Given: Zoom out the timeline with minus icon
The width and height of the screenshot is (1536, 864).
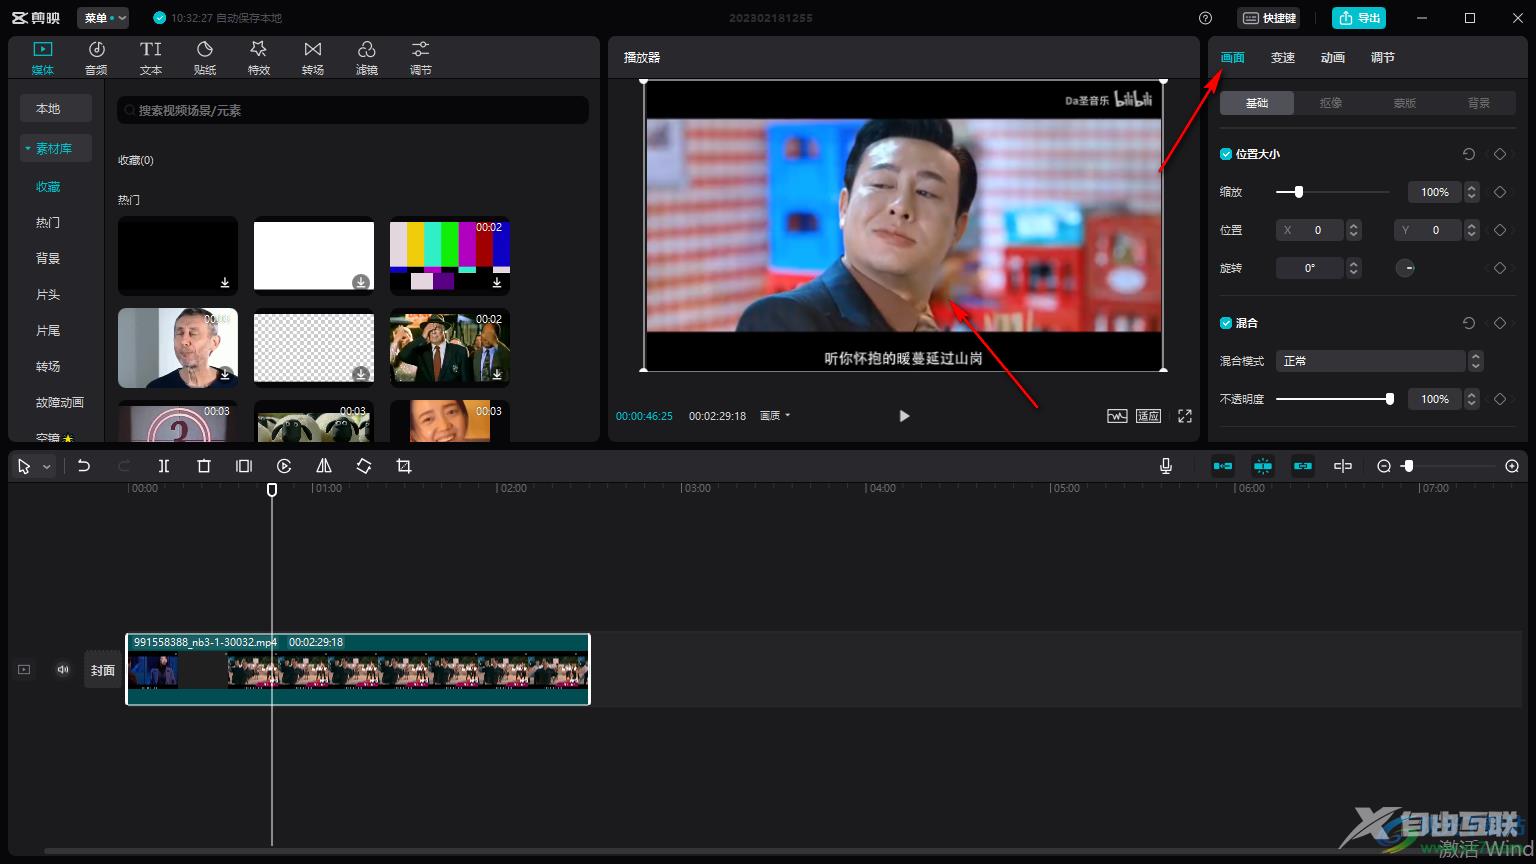Looking at the screenshot, I should [1384, 466].
